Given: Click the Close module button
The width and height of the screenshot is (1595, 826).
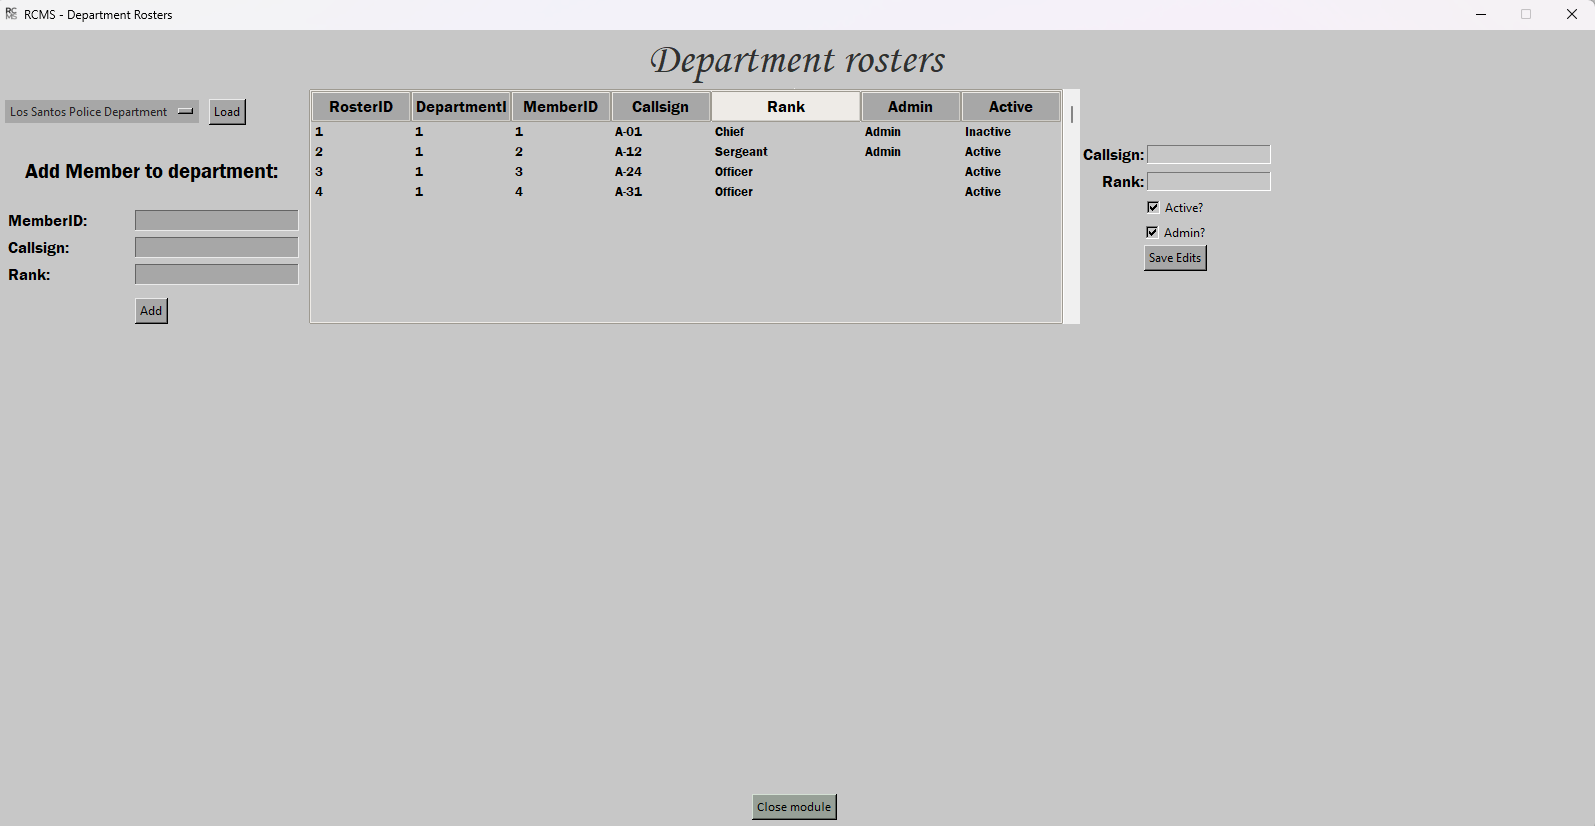Looking at the screenshot, I should [x=794, y=807].
